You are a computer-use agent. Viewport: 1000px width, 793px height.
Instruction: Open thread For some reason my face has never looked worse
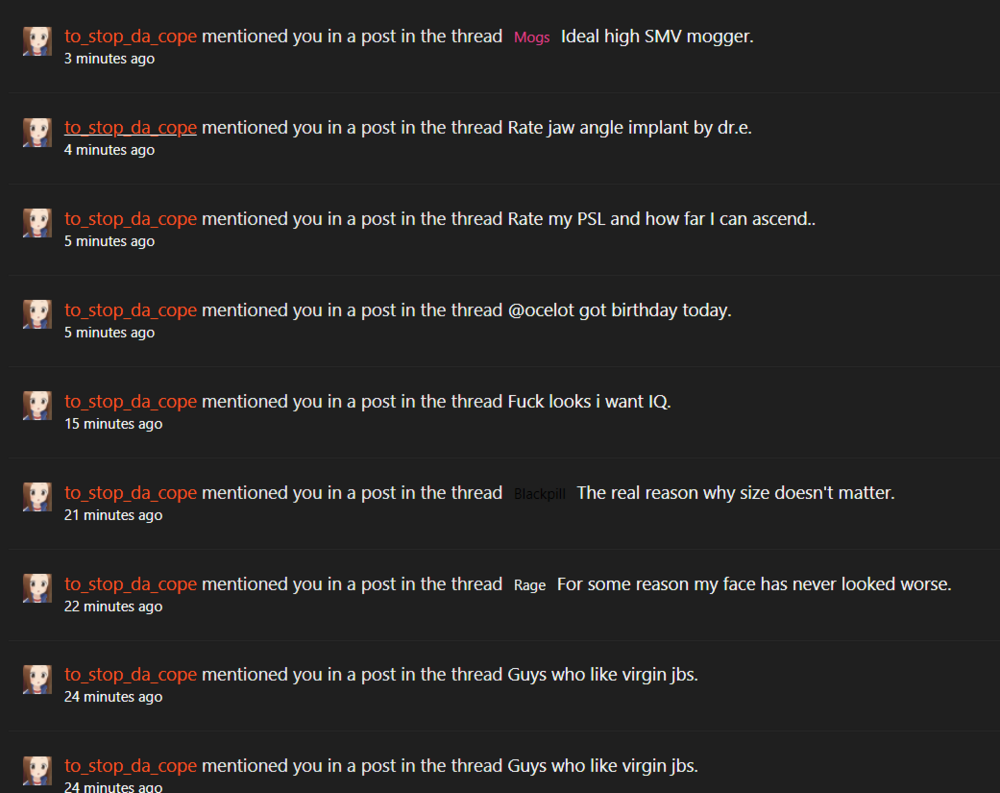point(754,584)
